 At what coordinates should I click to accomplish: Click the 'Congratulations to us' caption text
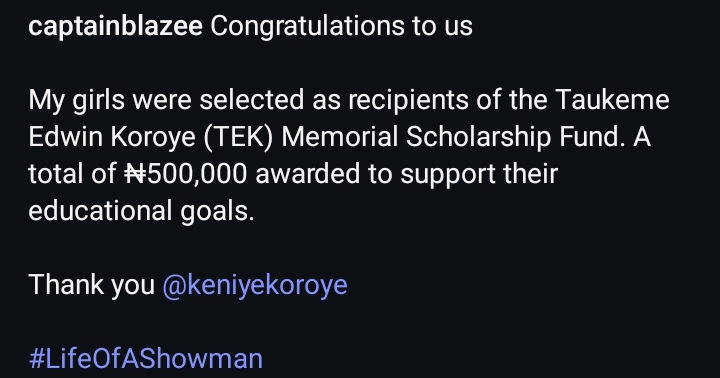pos(342,26)
